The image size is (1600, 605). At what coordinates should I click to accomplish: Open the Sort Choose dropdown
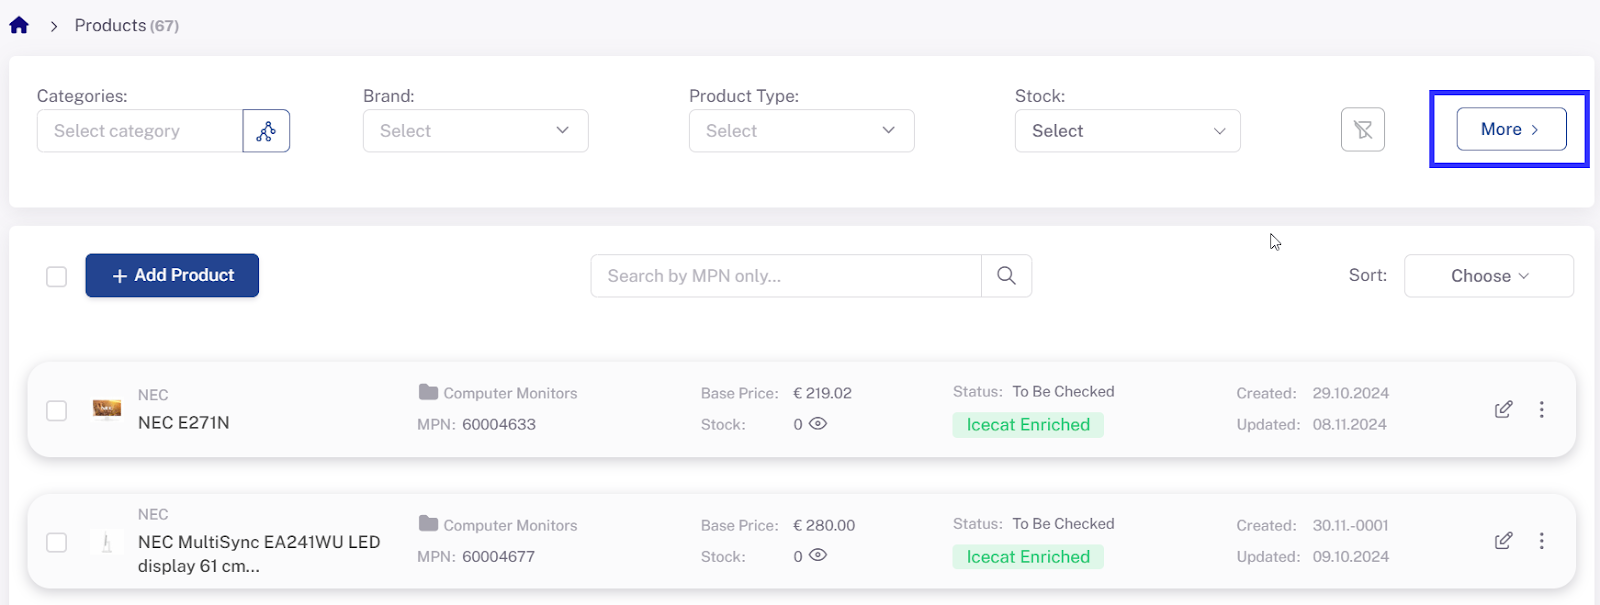point(1488,276)
